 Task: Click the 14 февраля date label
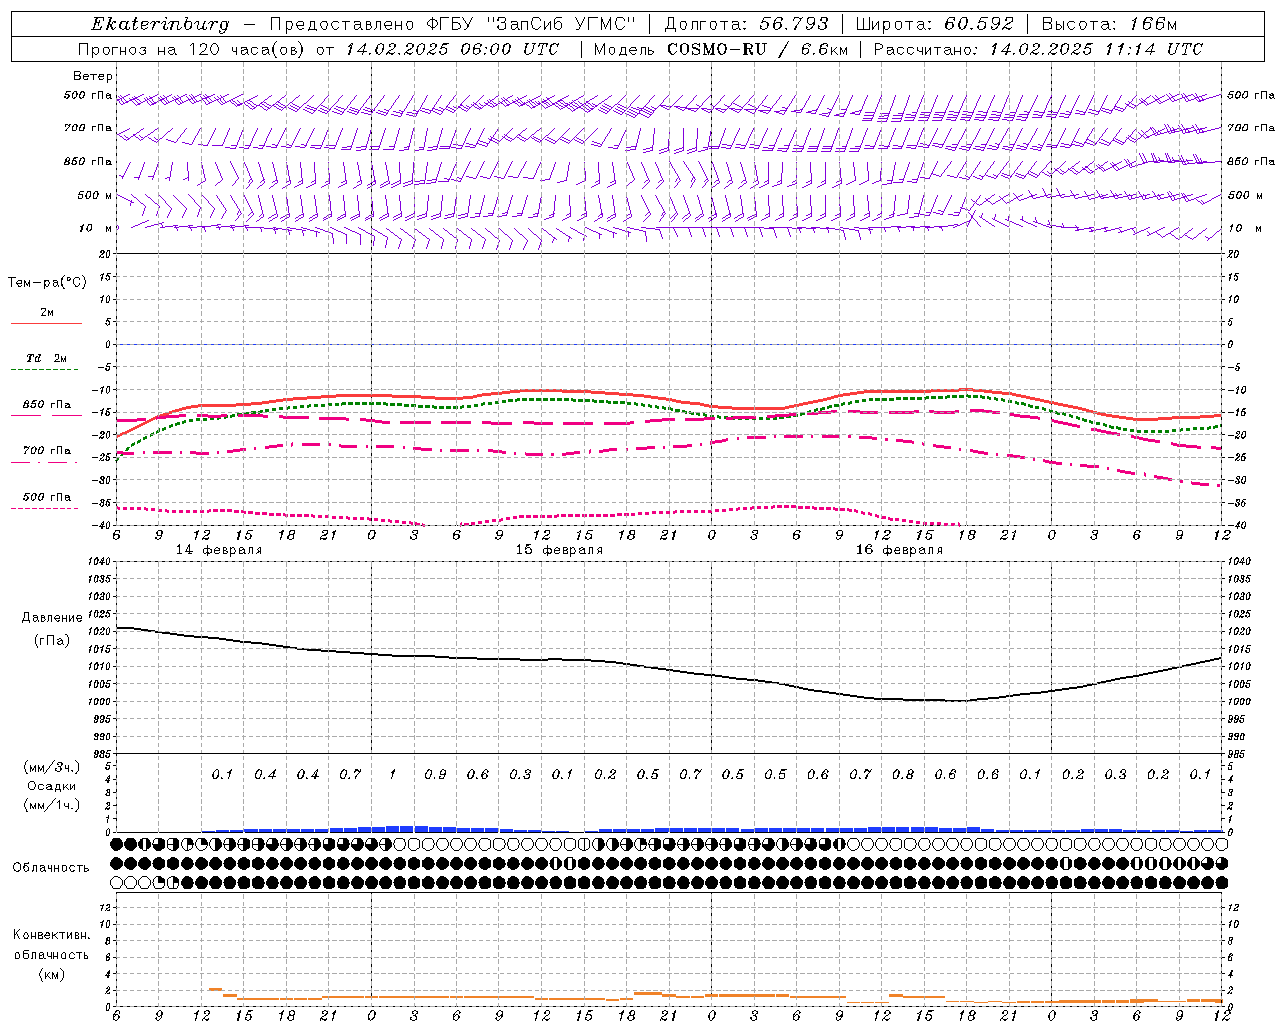[x=219, y=550]
